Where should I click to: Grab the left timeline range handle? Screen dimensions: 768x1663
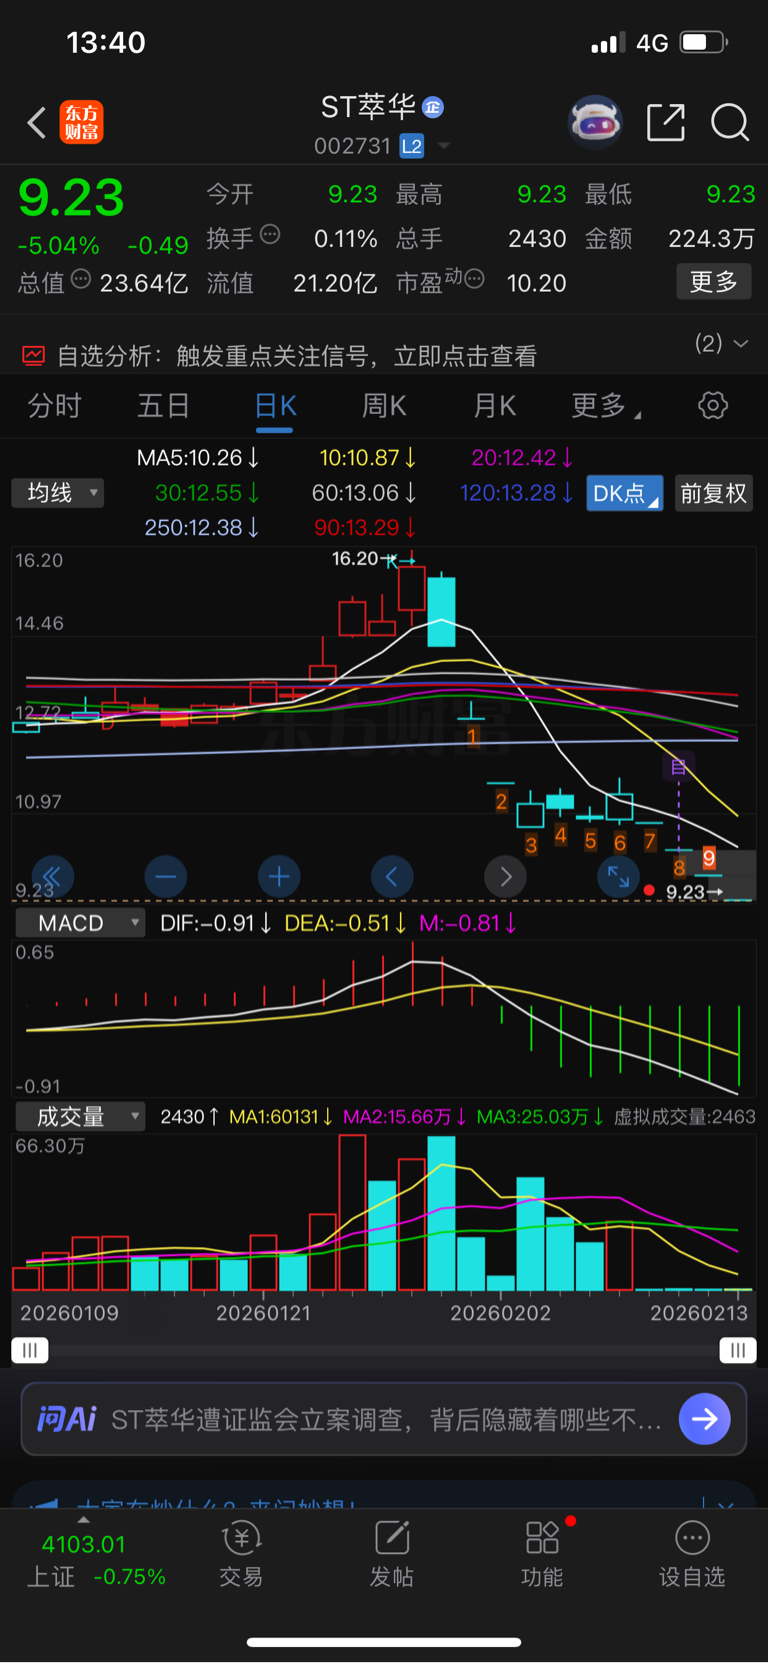(x=30, y=1350)
